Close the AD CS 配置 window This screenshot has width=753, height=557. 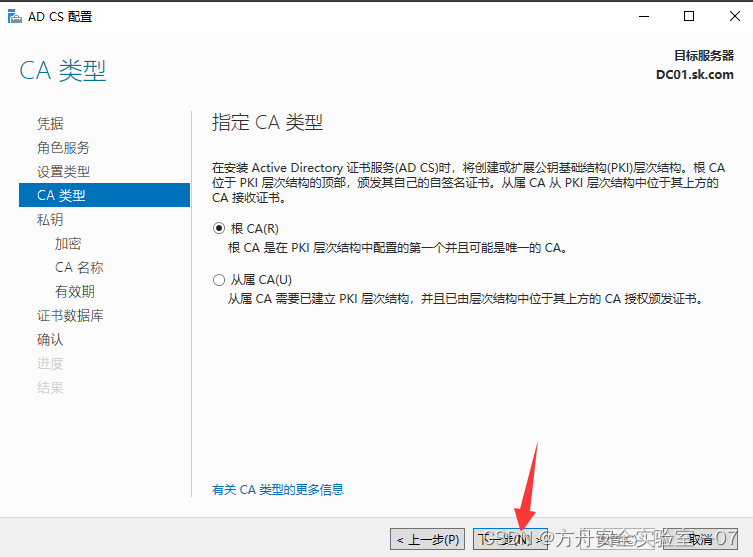point(734,16)
